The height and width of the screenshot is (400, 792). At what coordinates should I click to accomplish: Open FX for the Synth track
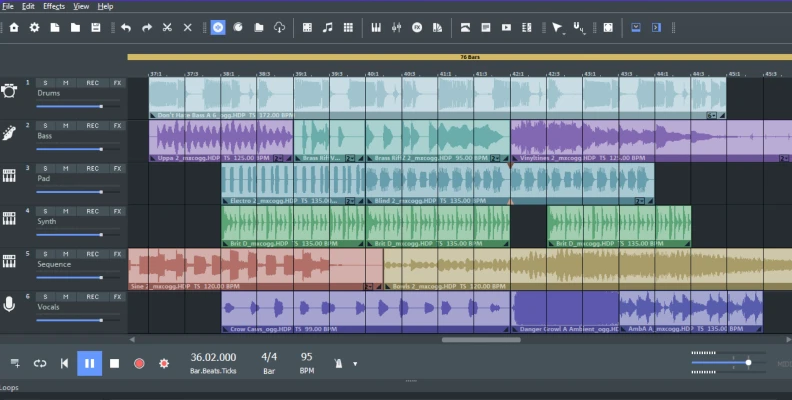click(117, 211)
